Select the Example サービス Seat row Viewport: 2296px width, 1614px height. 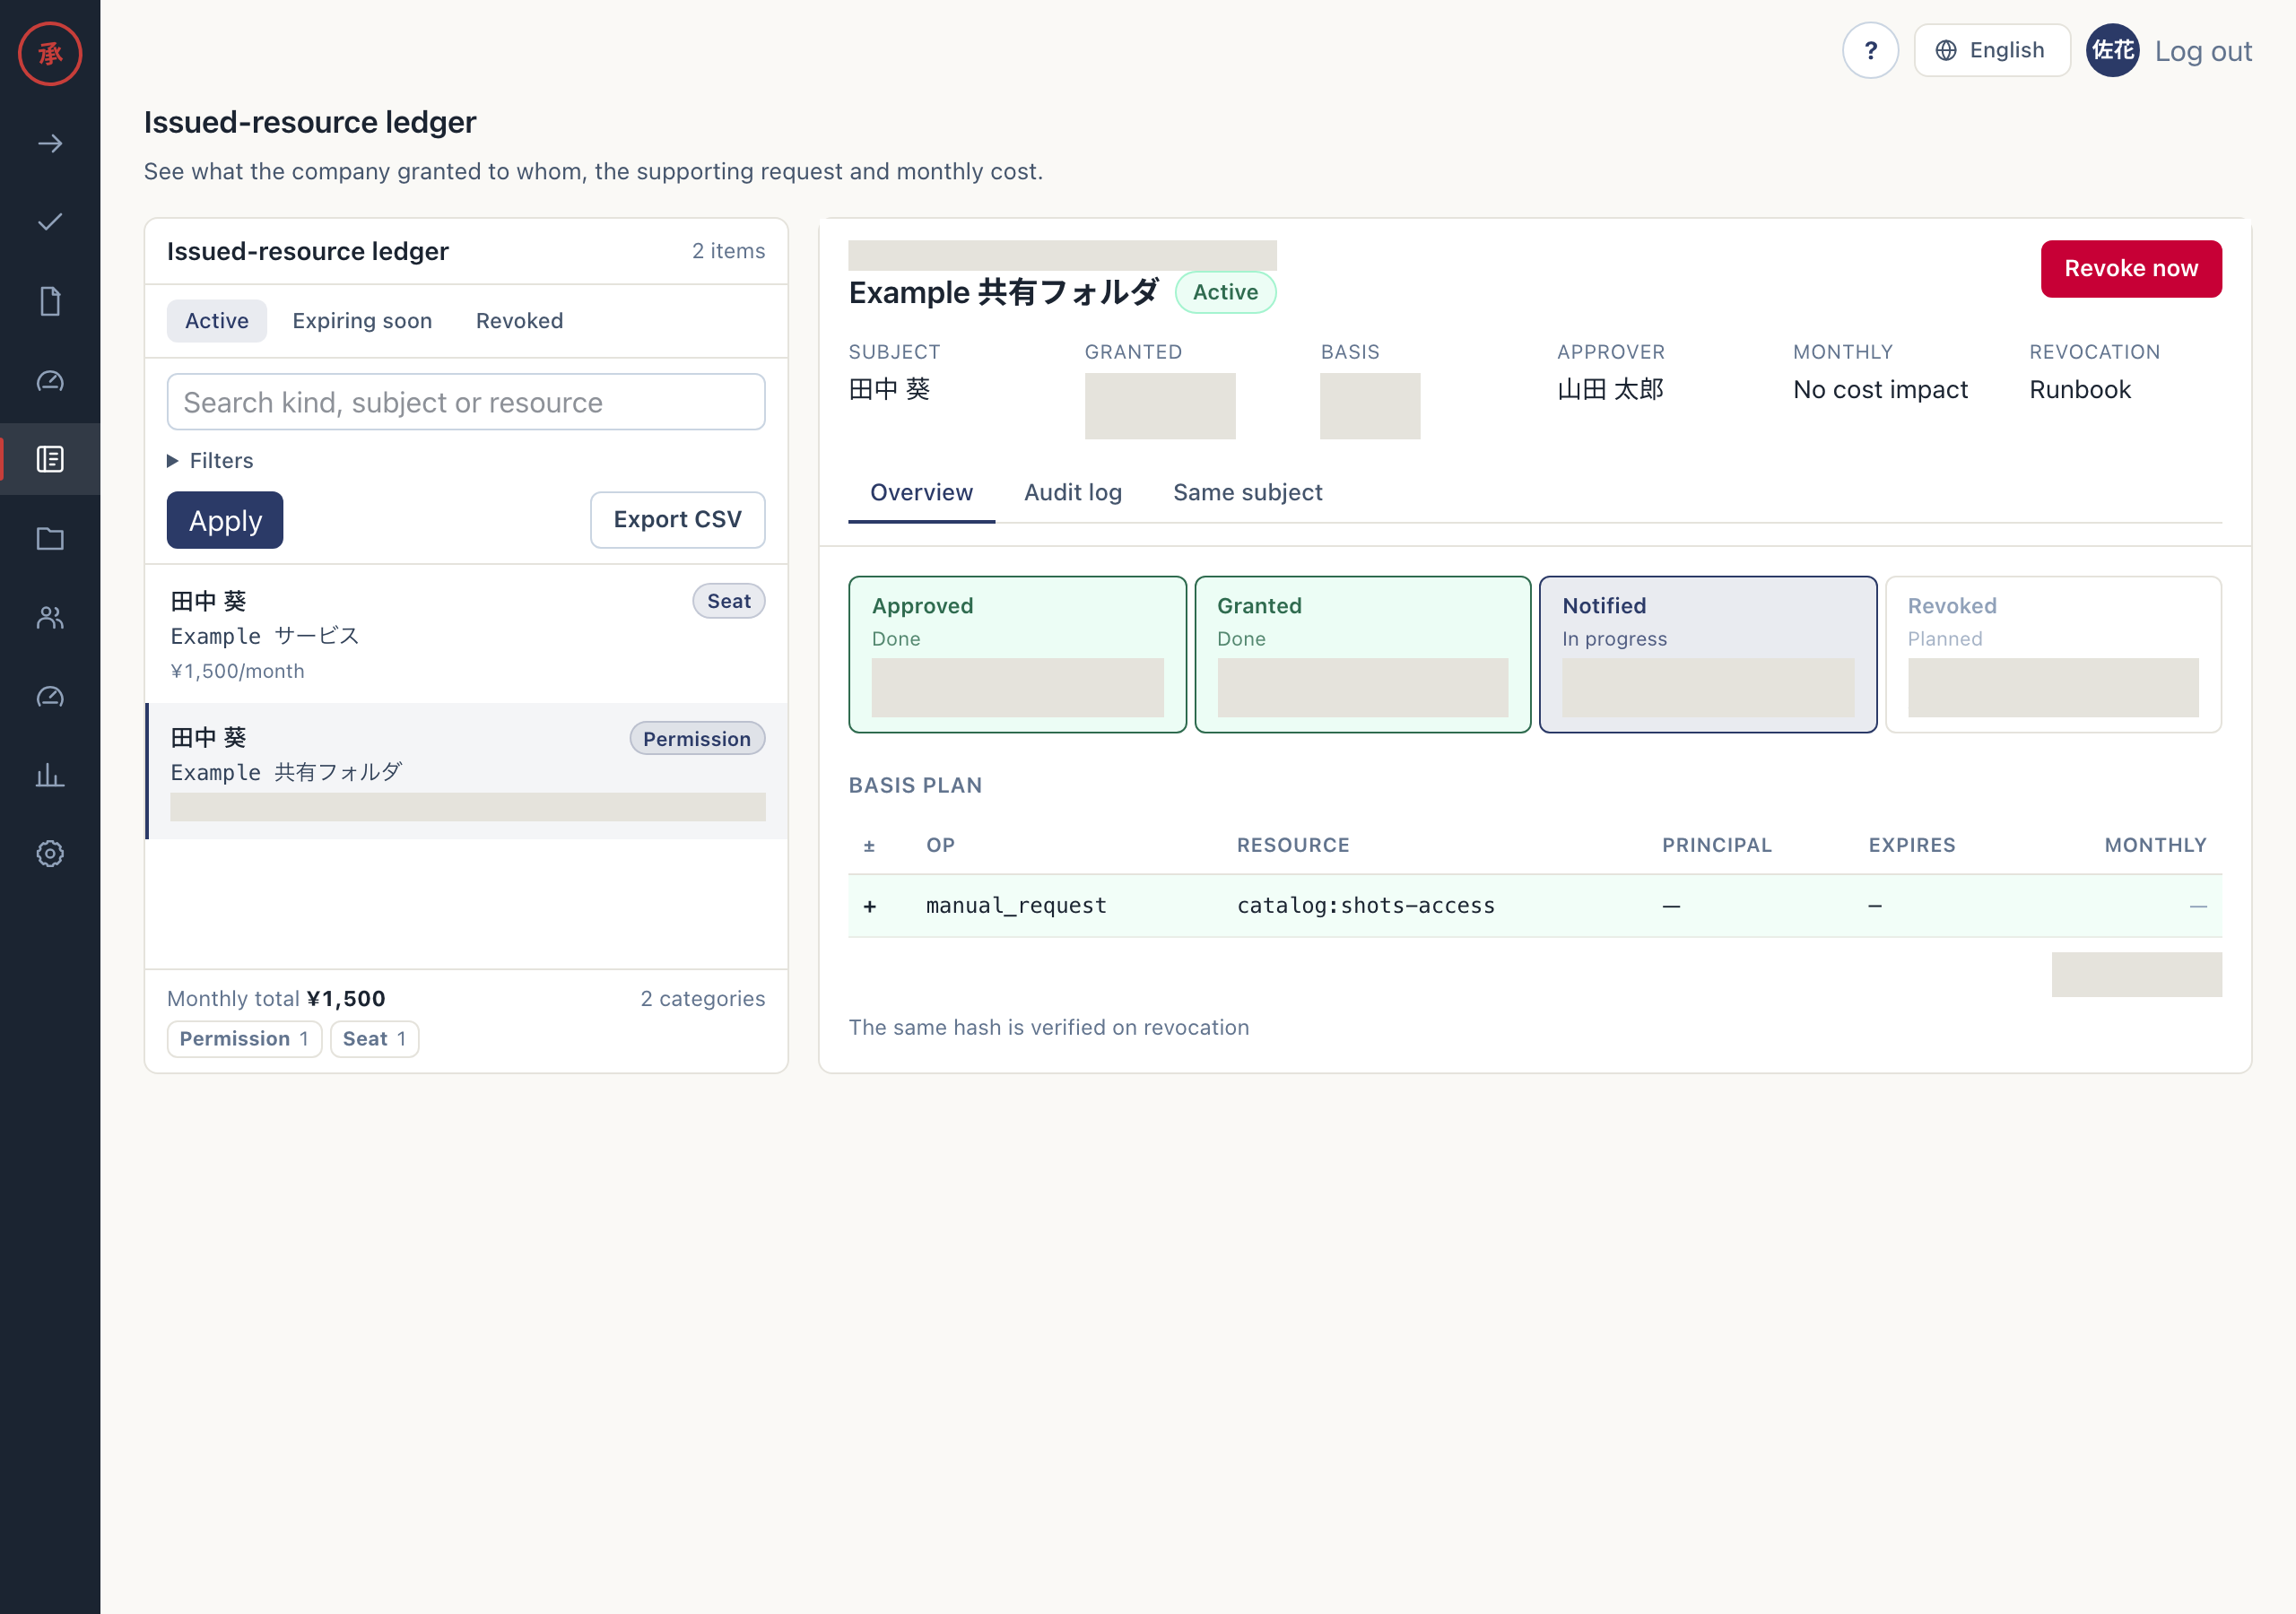(466, 634)
